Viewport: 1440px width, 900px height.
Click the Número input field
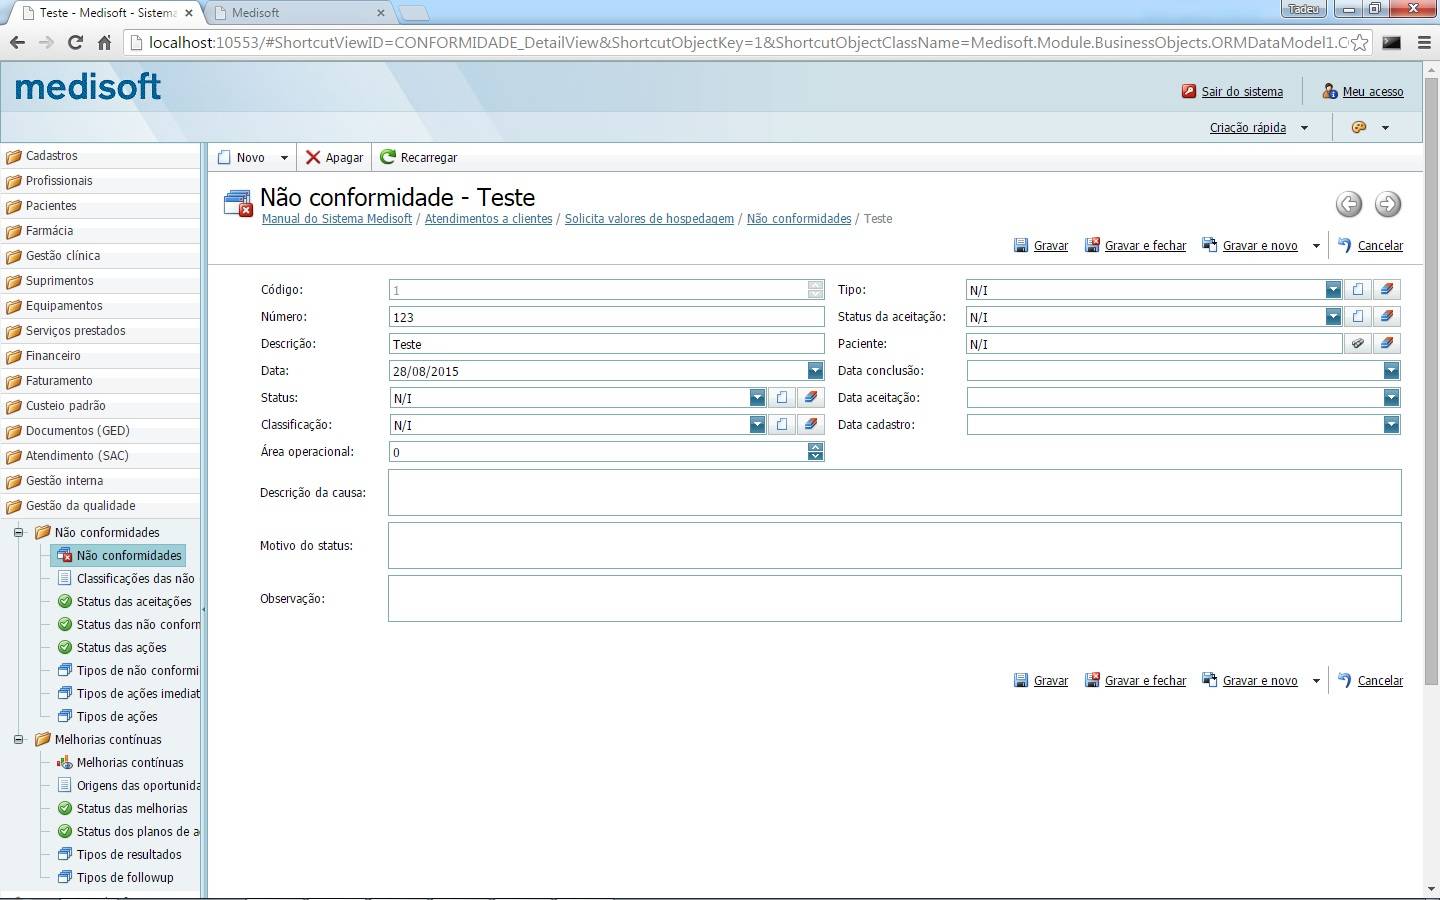pyautogui.click(x=606, y=317)
